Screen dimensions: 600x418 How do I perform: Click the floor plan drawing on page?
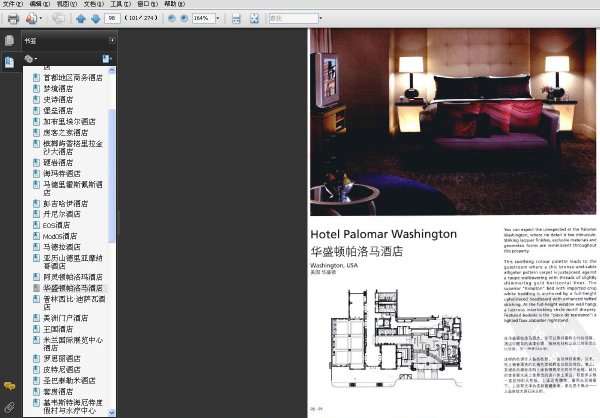click(x=396, y=338)
